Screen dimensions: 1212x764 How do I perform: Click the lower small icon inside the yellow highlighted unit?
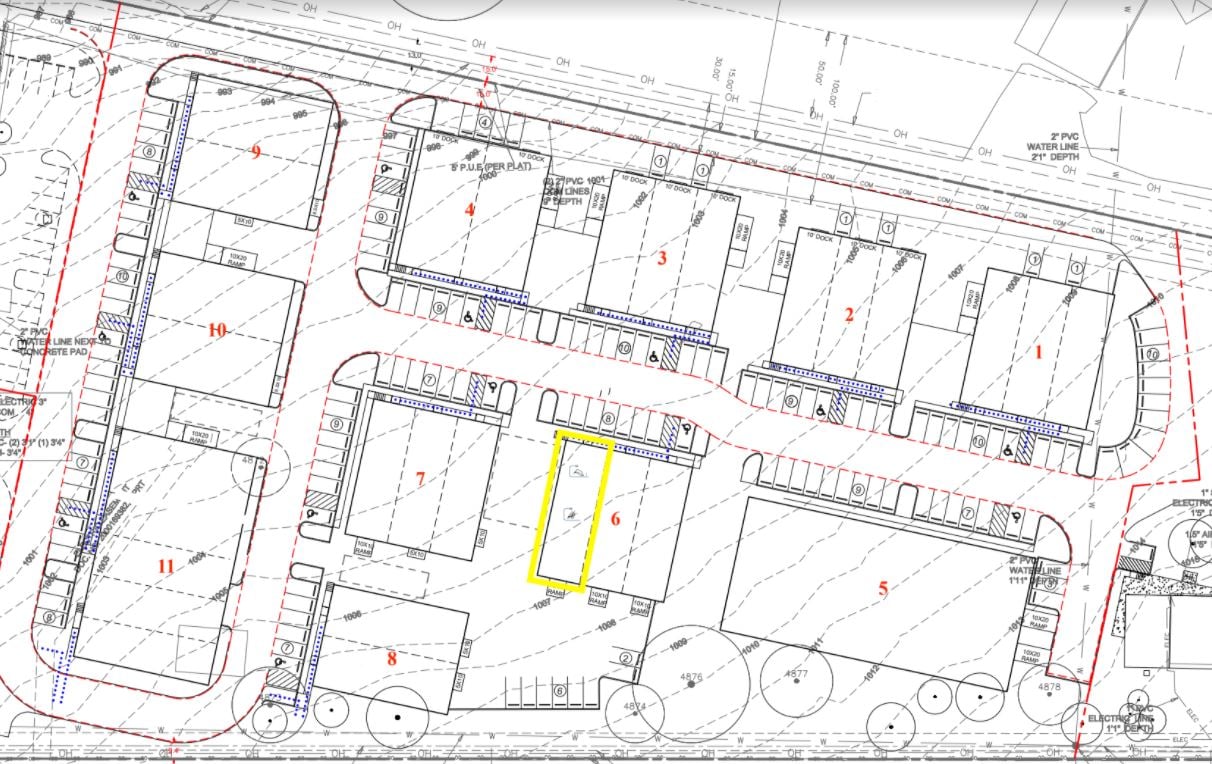(570, 514)
